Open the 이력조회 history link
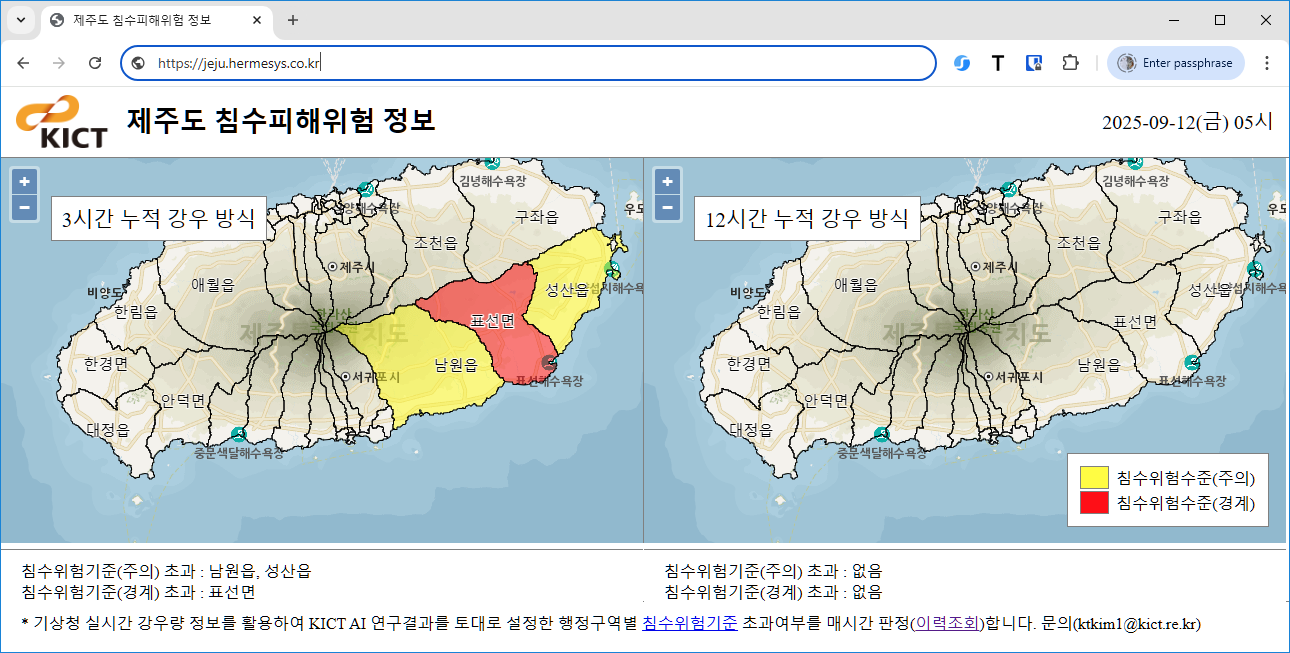 [x=947, y=623]
